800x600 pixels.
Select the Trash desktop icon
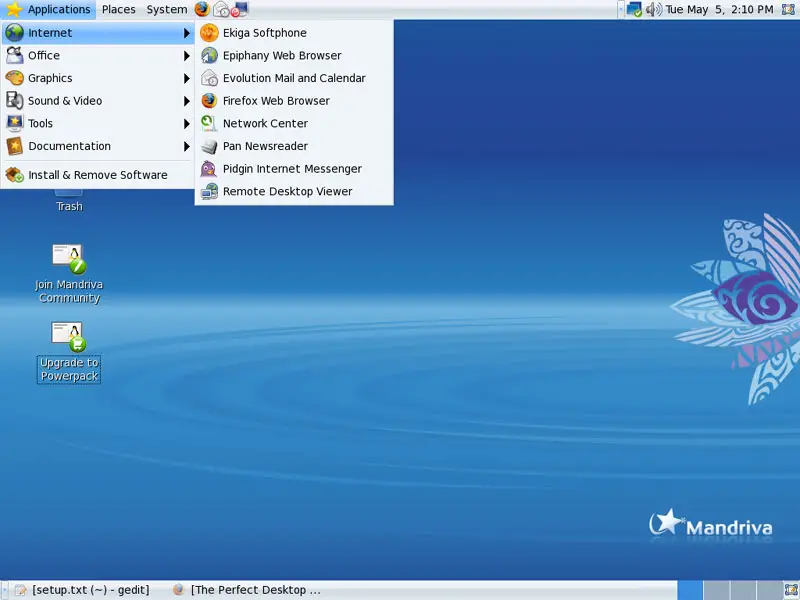pyautogui.click(x=69, y=199)
